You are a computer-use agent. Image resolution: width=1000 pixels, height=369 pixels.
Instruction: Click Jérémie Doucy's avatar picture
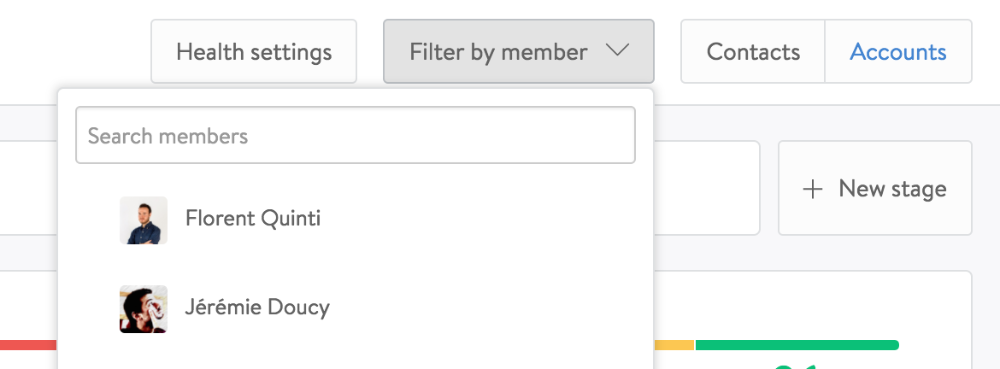(x=143, y=309)
